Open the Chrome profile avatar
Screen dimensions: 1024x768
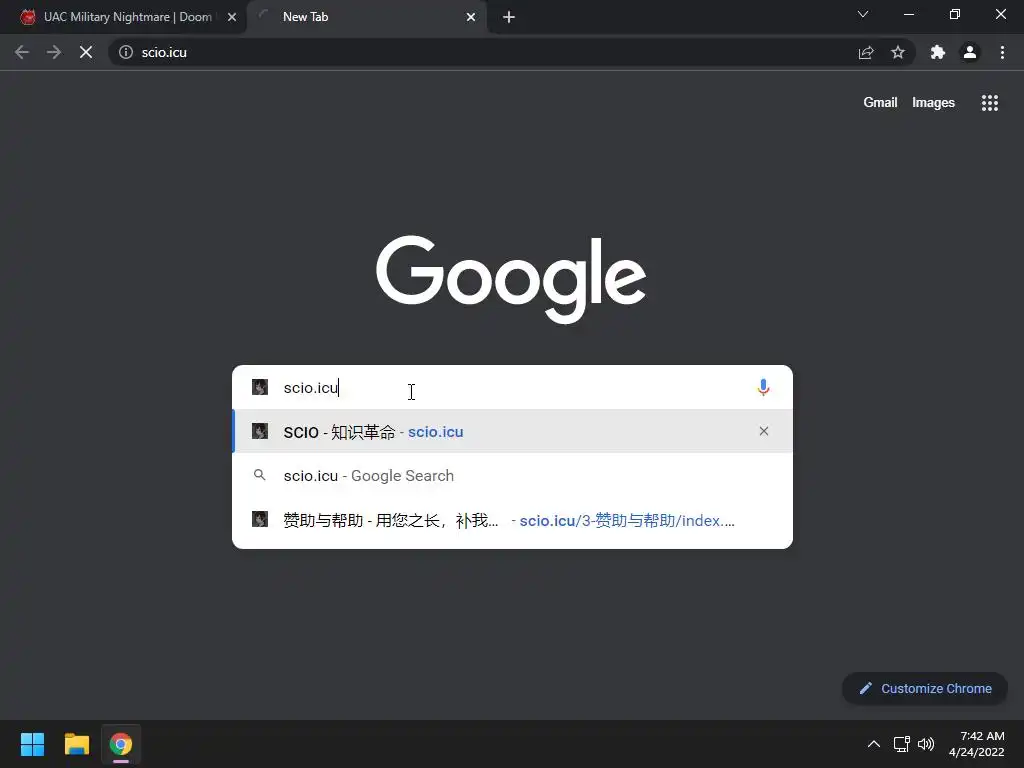[970, 52]
